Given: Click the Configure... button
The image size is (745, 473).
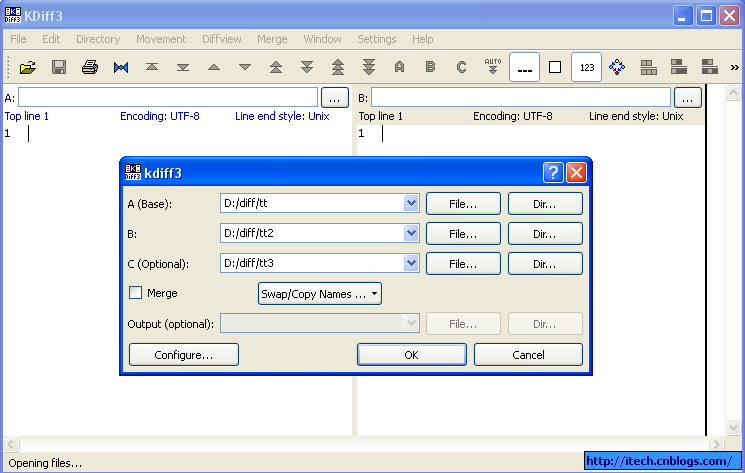Looking at the screenshot, I should tap(184, 355).
